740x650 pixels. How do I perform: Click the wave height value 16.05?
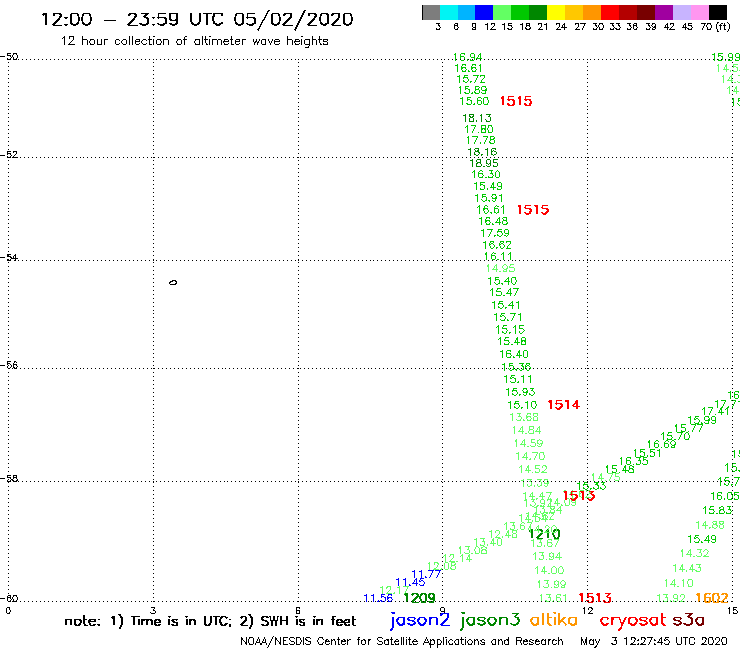725,496
